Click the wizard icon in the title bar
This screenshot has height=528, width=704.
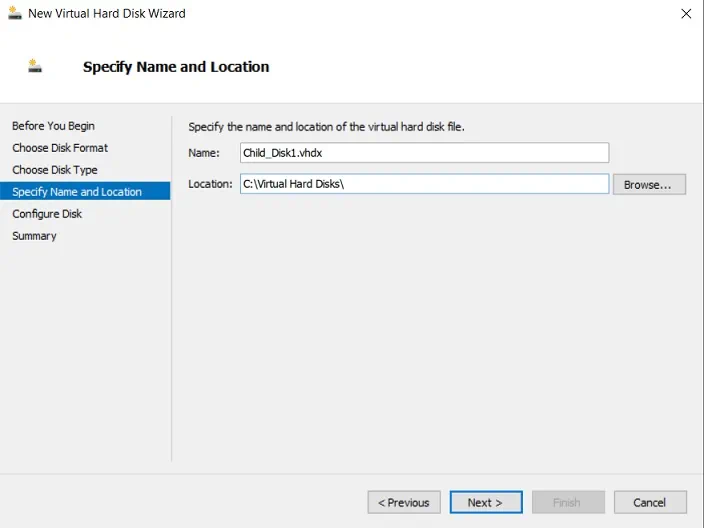(x=14, y=14)
